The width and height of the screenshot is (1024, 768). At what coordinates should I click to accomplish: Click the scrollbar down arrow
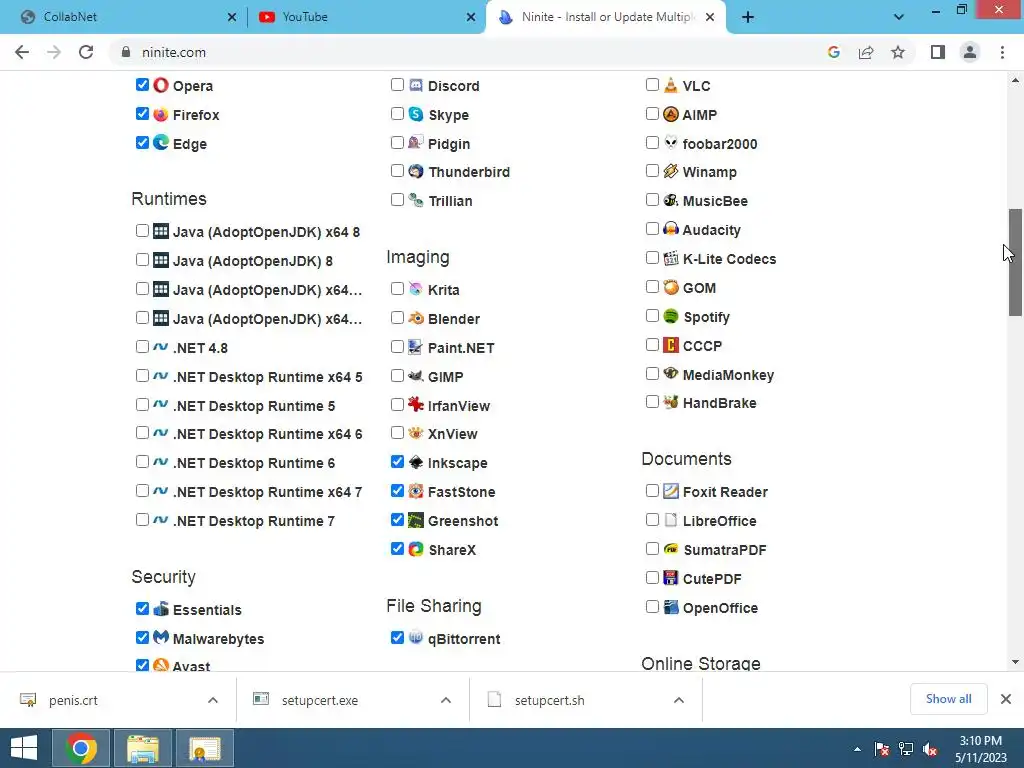[1015, 662]
